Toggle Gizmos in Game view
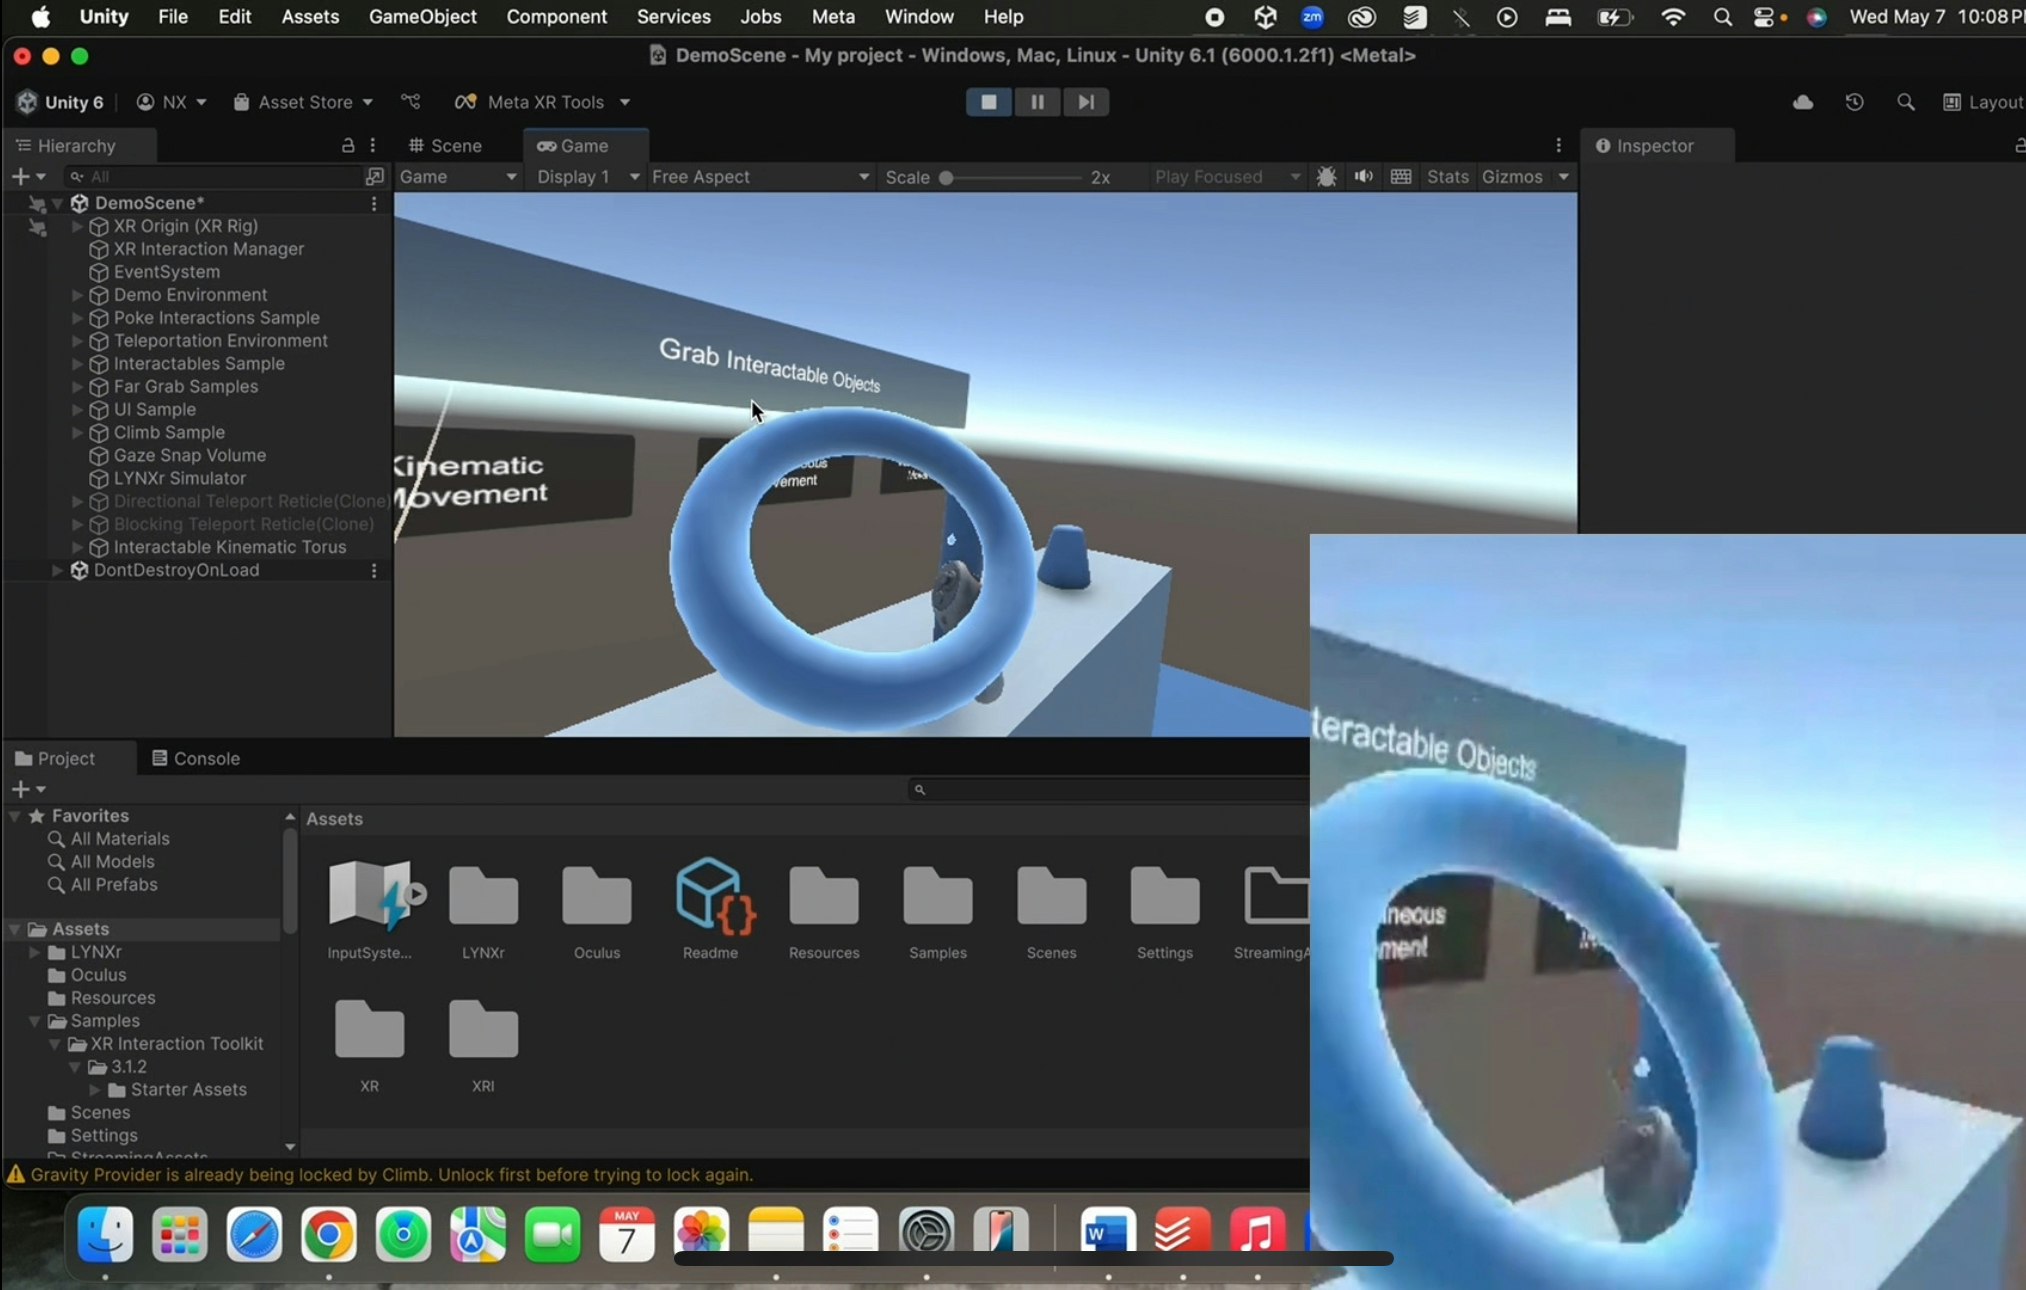 [1512, 176]
